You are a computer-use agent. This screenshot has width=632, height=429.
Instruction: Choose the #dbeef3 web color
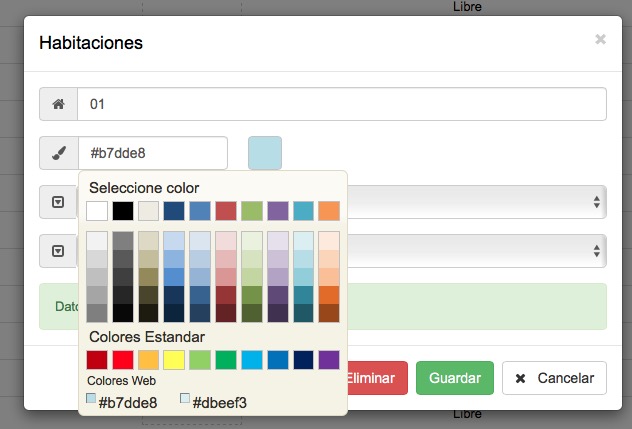213,402
